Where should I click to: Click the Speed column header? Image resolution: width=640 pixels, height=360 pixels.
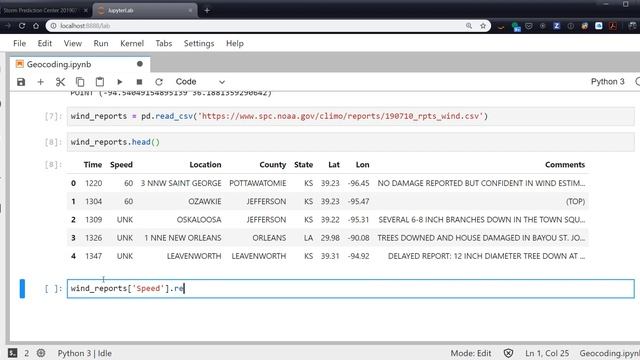pos(121,164)
